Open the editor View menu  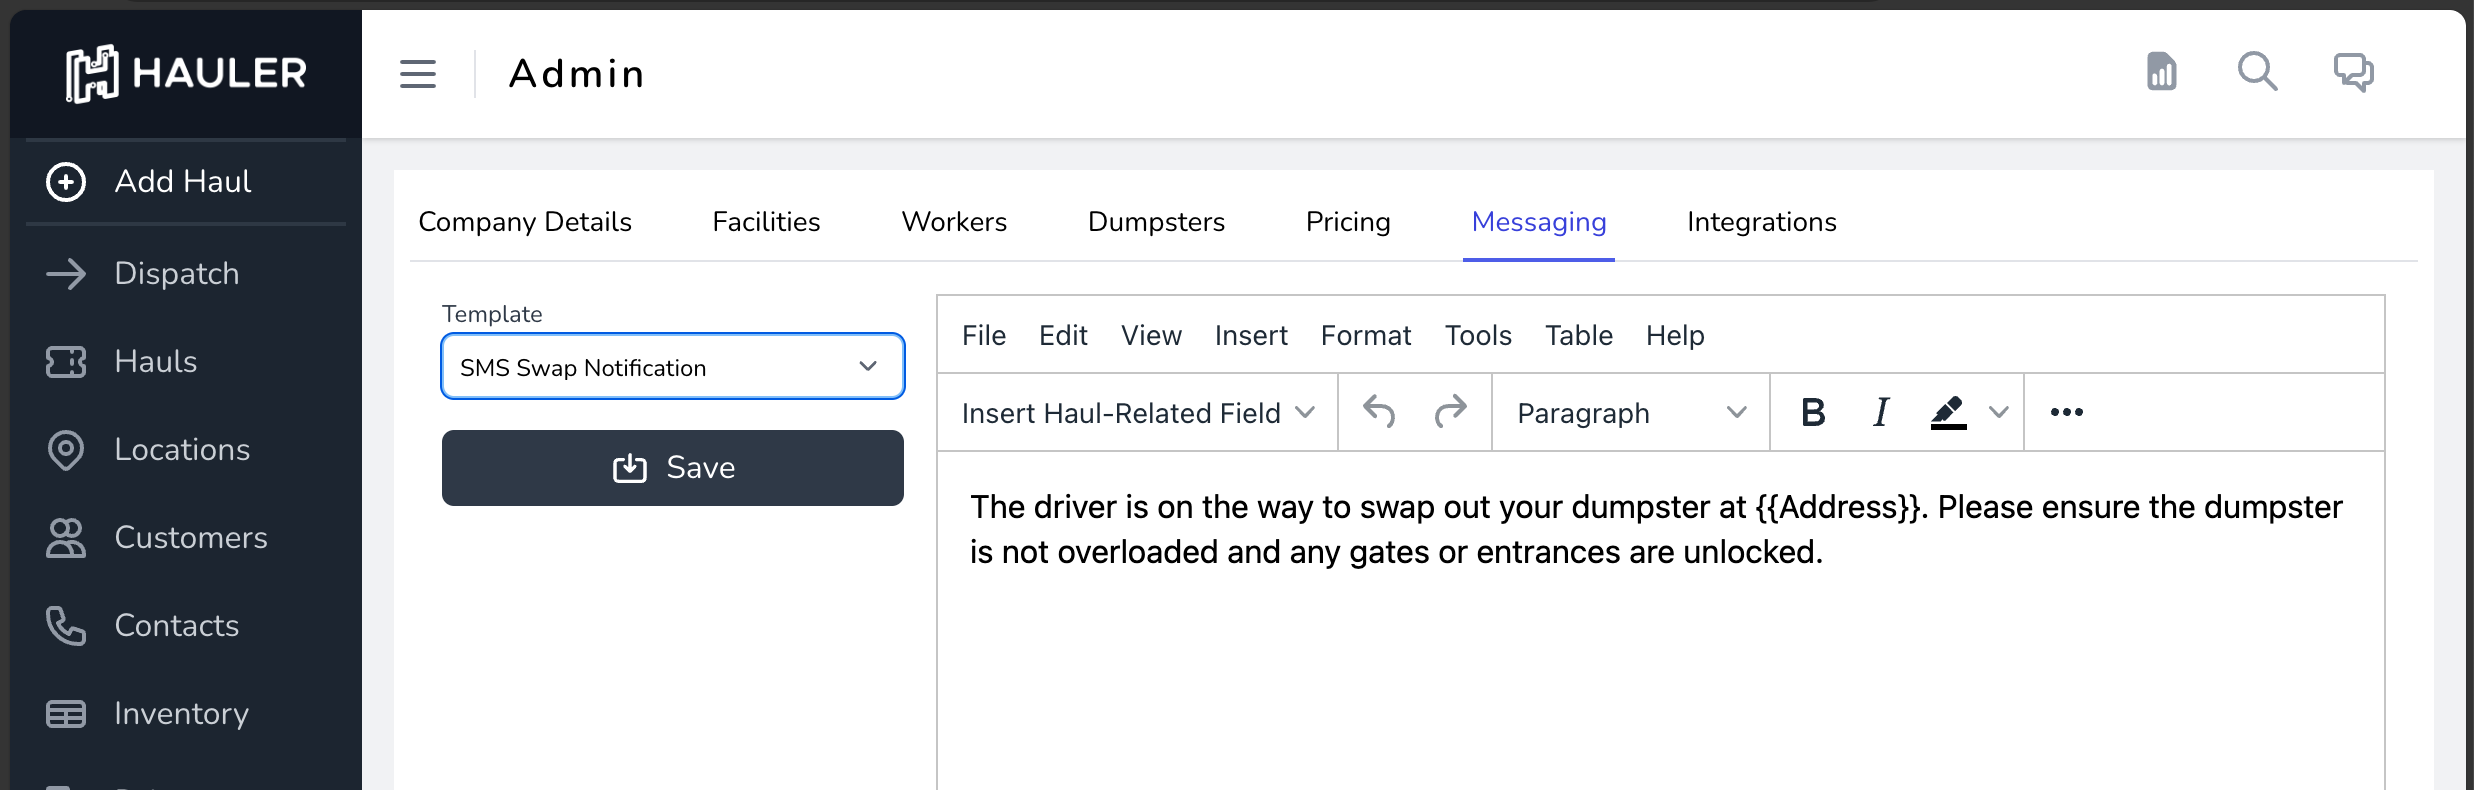pos(1151,335)
